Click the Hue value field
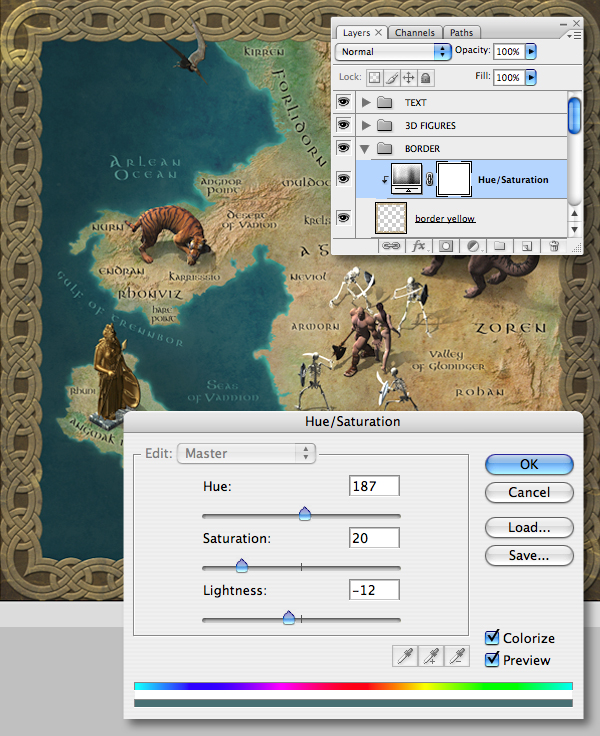The height and width of the screenshot is (736, 600). coord(374,486)
